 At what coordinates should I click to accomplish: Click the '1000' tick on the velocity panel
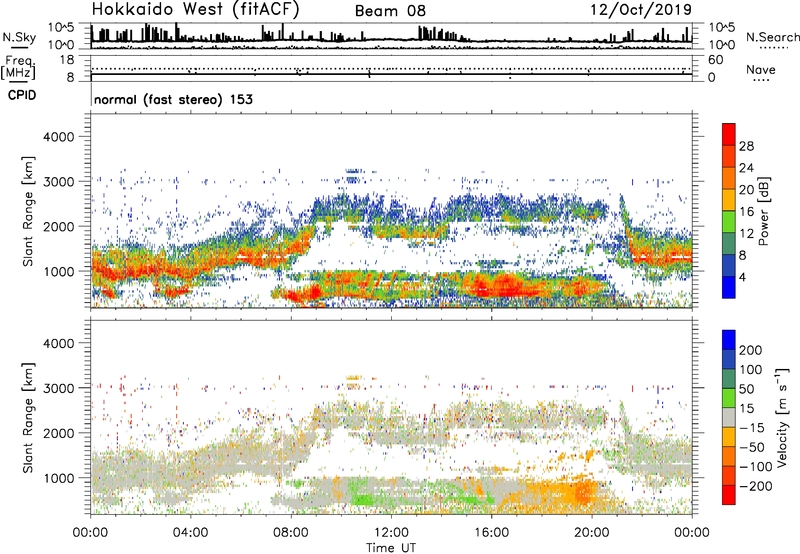58,478
